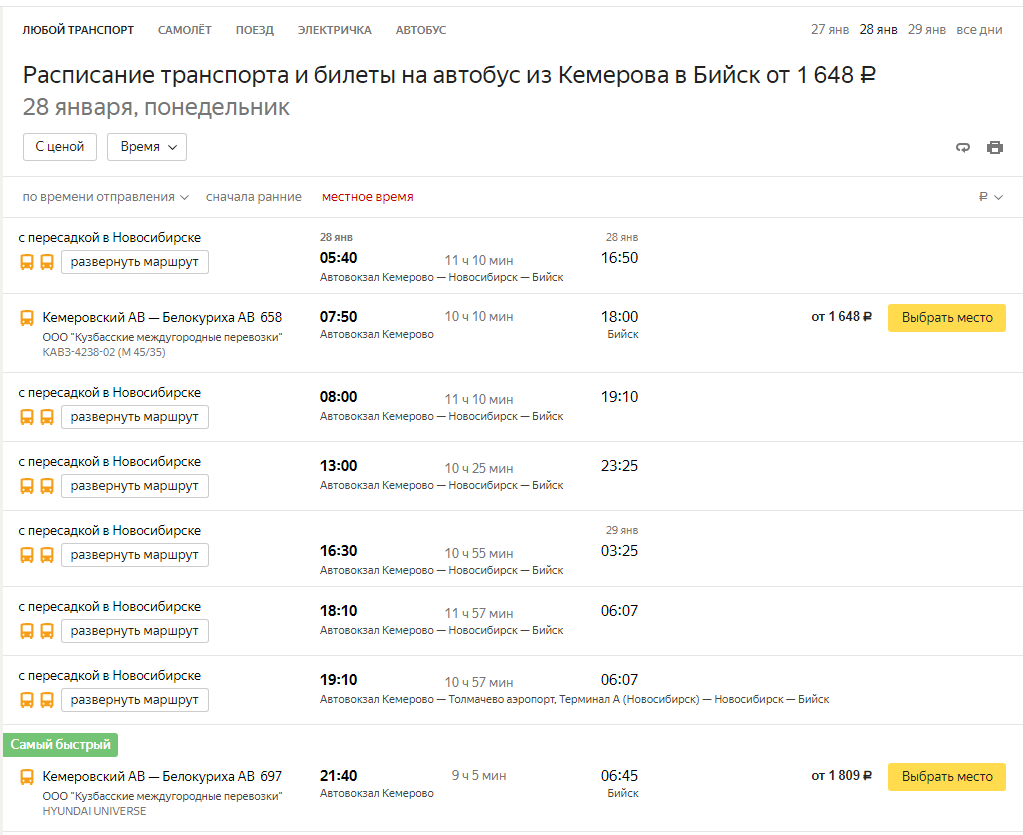Click double bus icon for 19:10 departure
The height and width of the screenshot is (835, 1023).
click(x=37, y=700)
